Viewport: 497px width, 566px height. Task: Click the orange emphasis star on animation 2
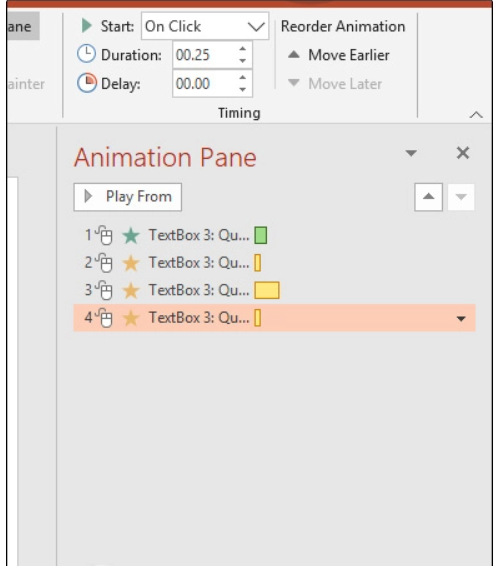131,263
